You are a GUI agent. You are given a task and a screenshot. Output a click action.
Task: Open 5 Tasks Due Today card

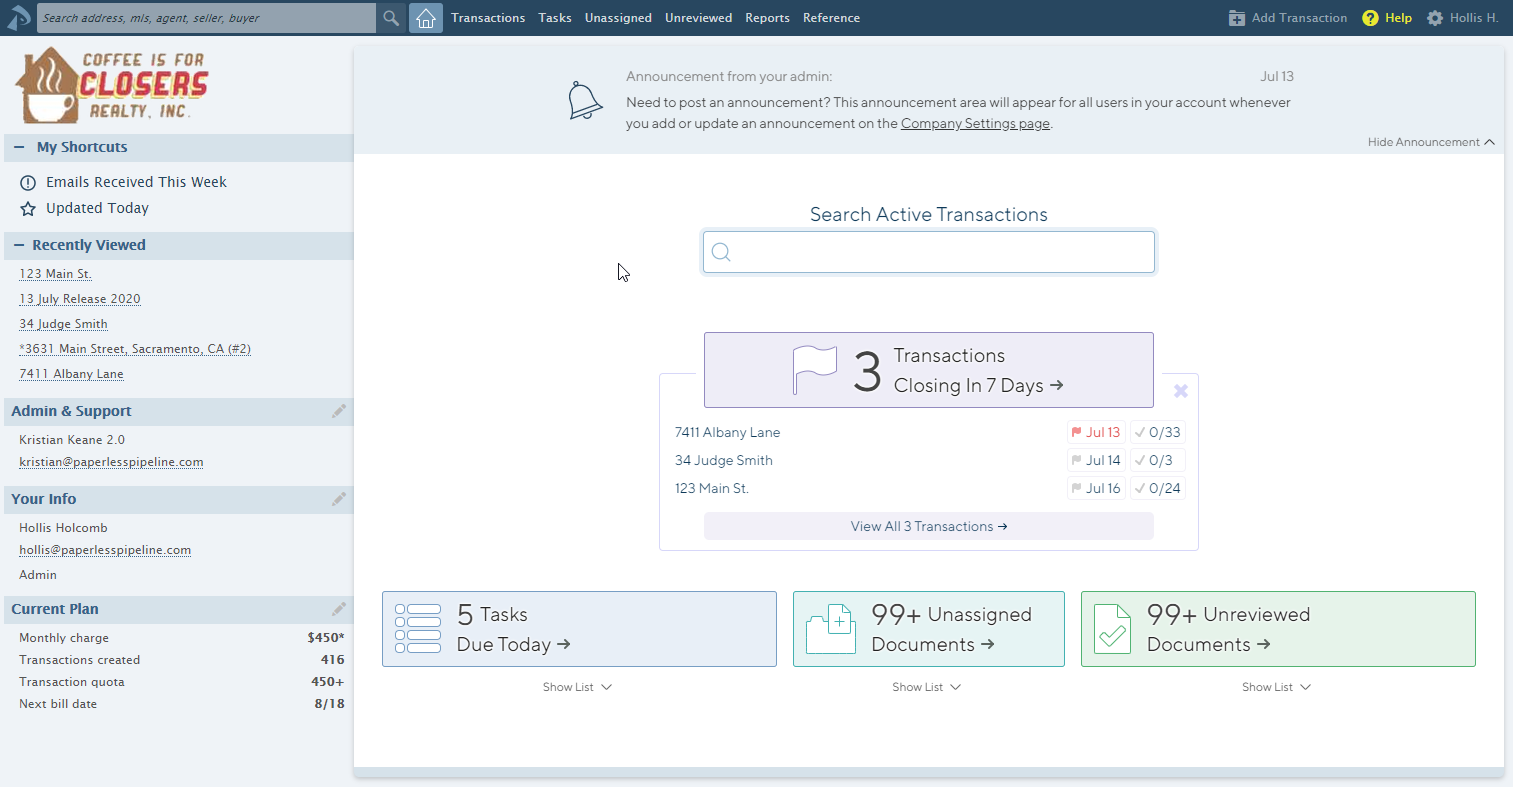pos(579,629)
